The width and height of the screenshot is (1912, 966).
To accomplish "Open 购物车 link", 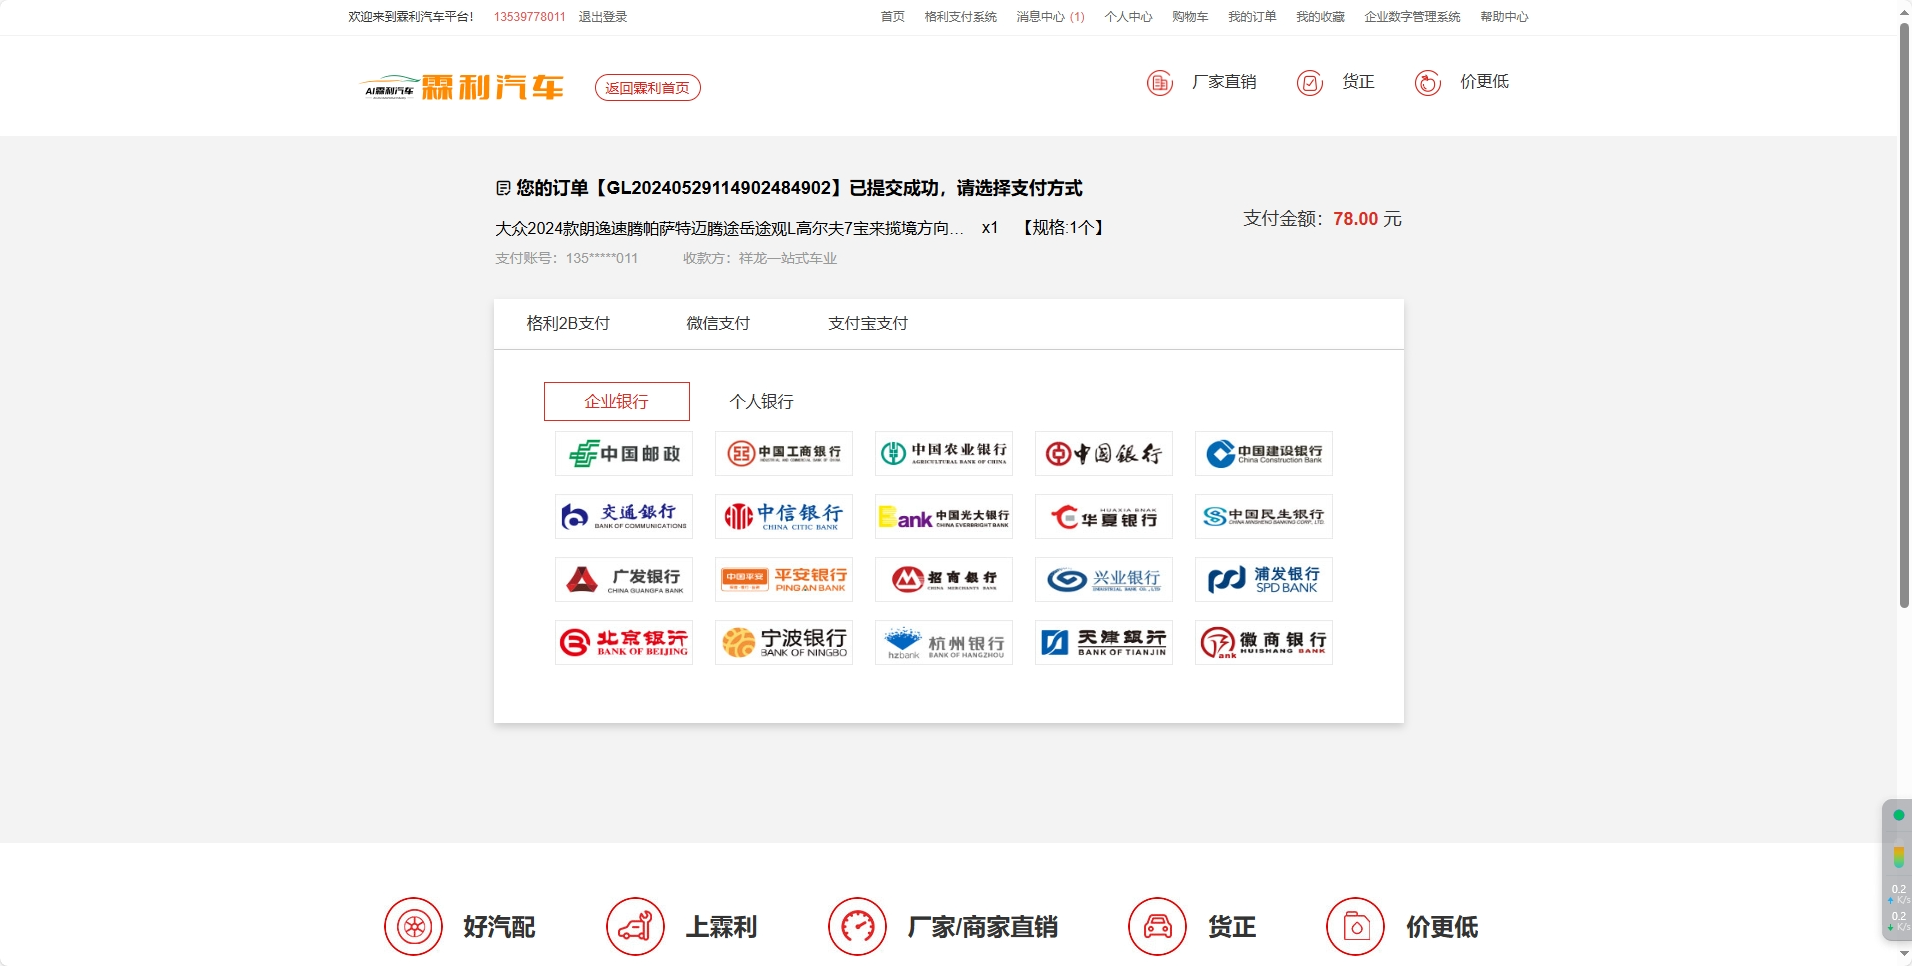I will pyautogui.click(x=1190, y=17).
